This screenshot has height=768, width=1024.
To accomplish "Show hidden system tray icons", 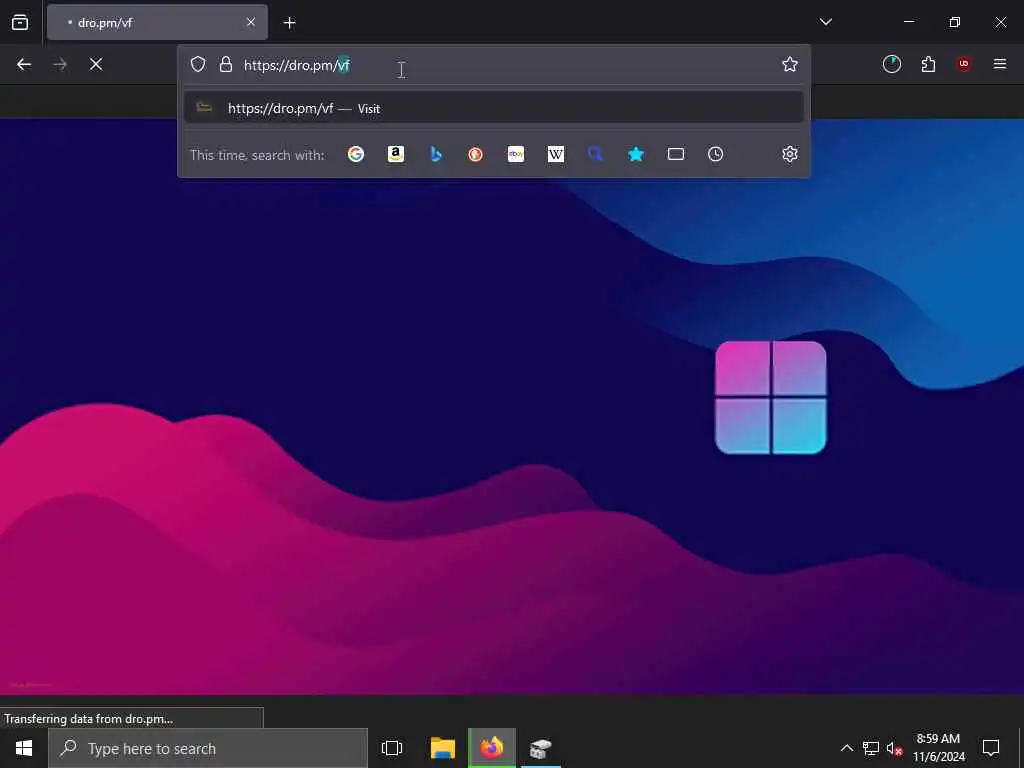I will coord(846,748).
